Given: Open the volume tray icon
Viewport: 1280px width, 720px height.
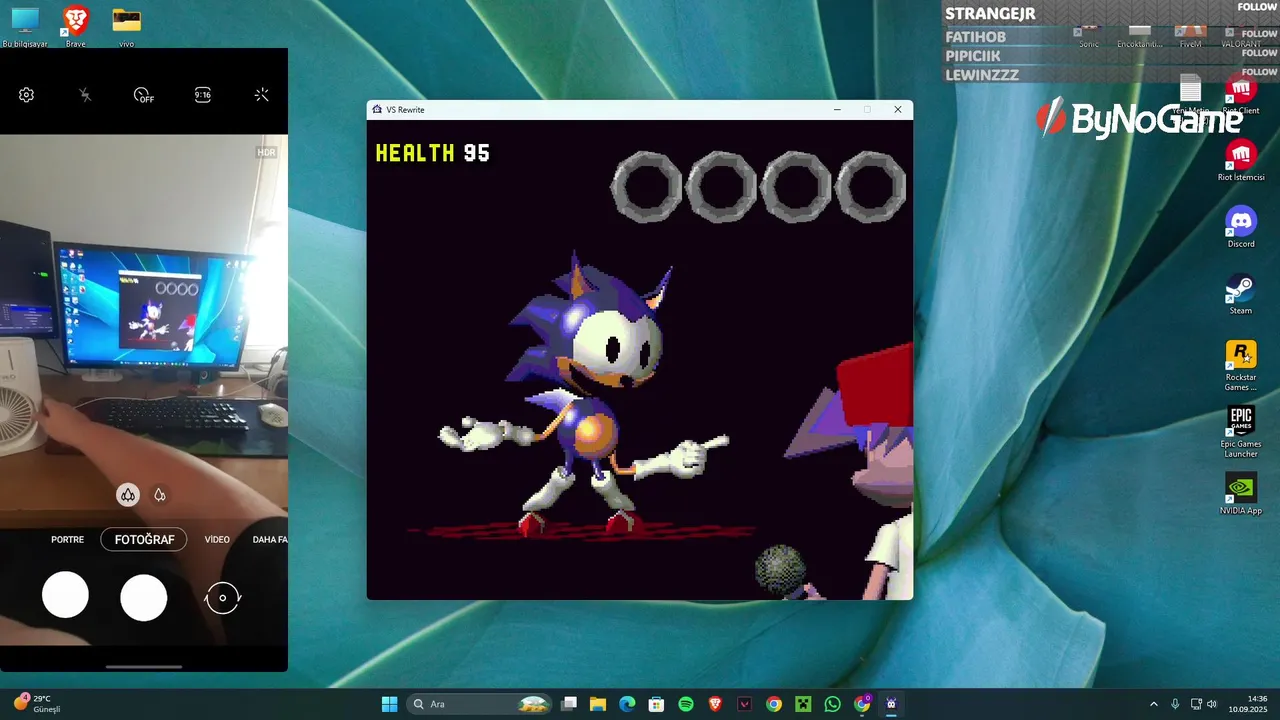Looking at the screenshot, I should (1212, 704).
